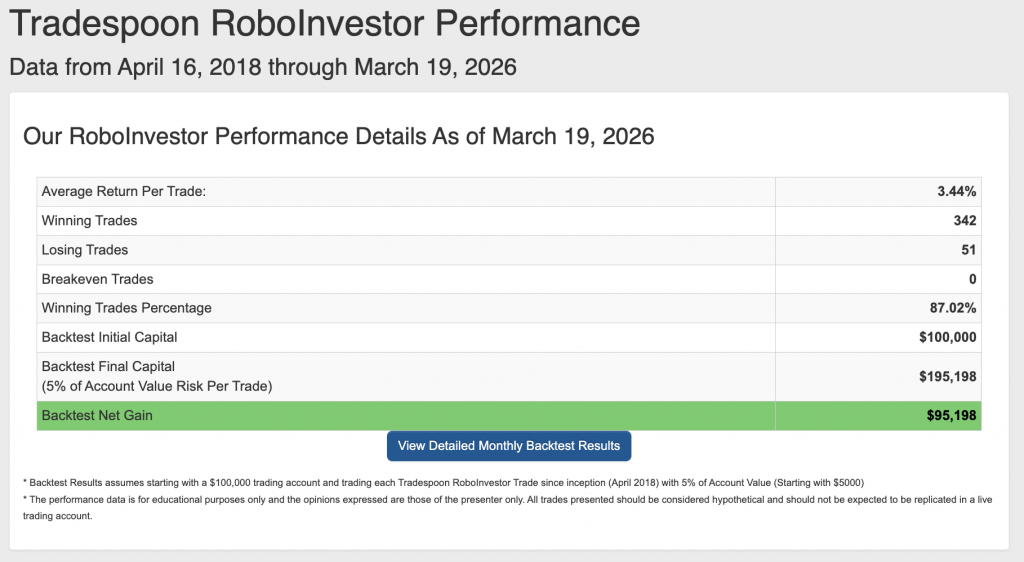Viewport: 1024px width, 562px height.
Task: Click the View Detailed Monthly Backtest Results button
Action: pyautogui.click(x=509, y=446)
